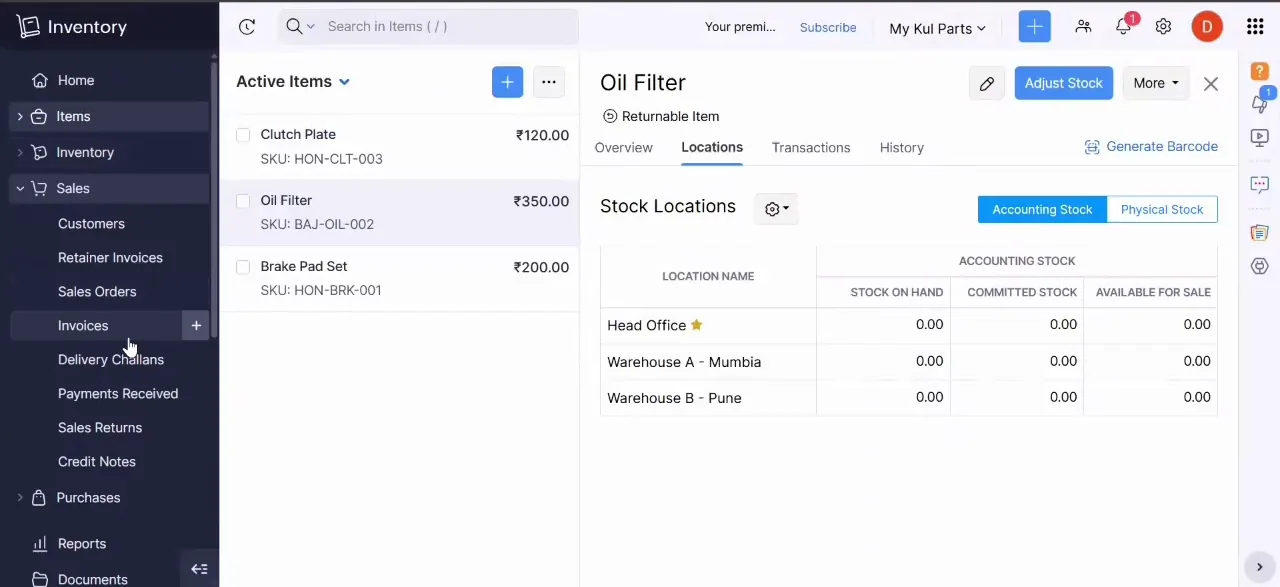This screenshot has height=587, width=1280.
Task: Click the Generate Barcode link
Action: pos(1162,147)
